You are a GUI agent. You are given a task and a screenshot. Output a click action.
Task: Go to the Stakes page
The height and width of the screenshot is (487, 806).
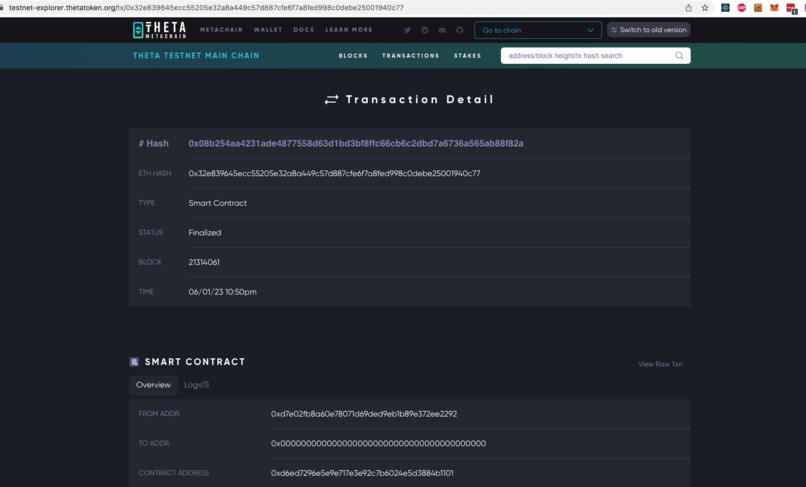pyautogui.click(x=467, y=56)
